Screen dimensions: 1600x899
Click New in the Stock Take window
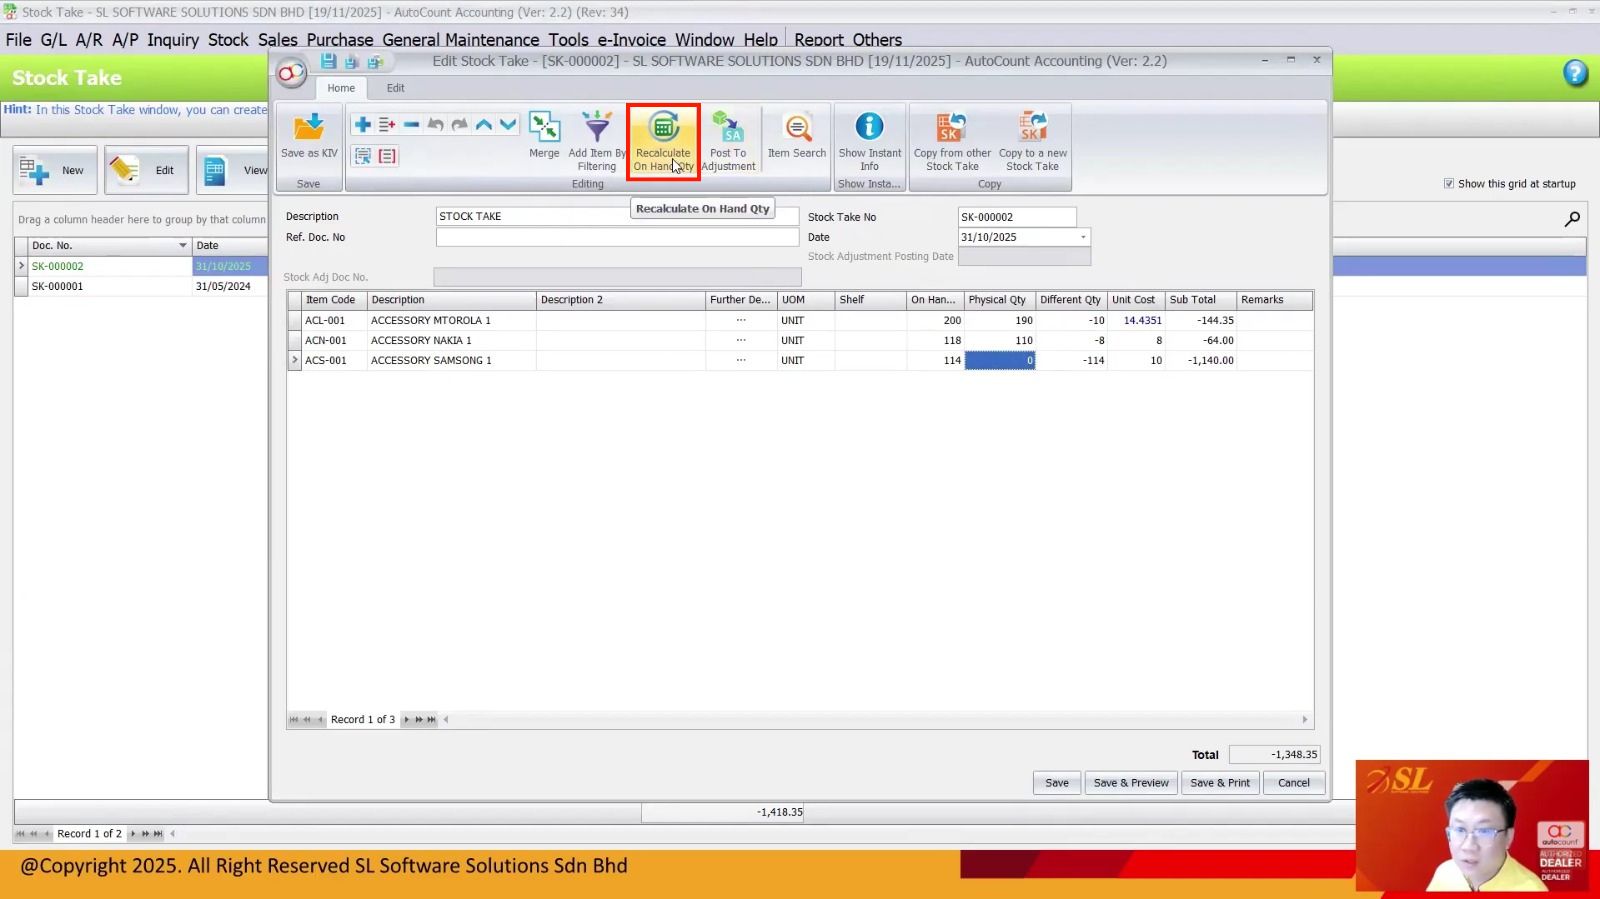55,170
